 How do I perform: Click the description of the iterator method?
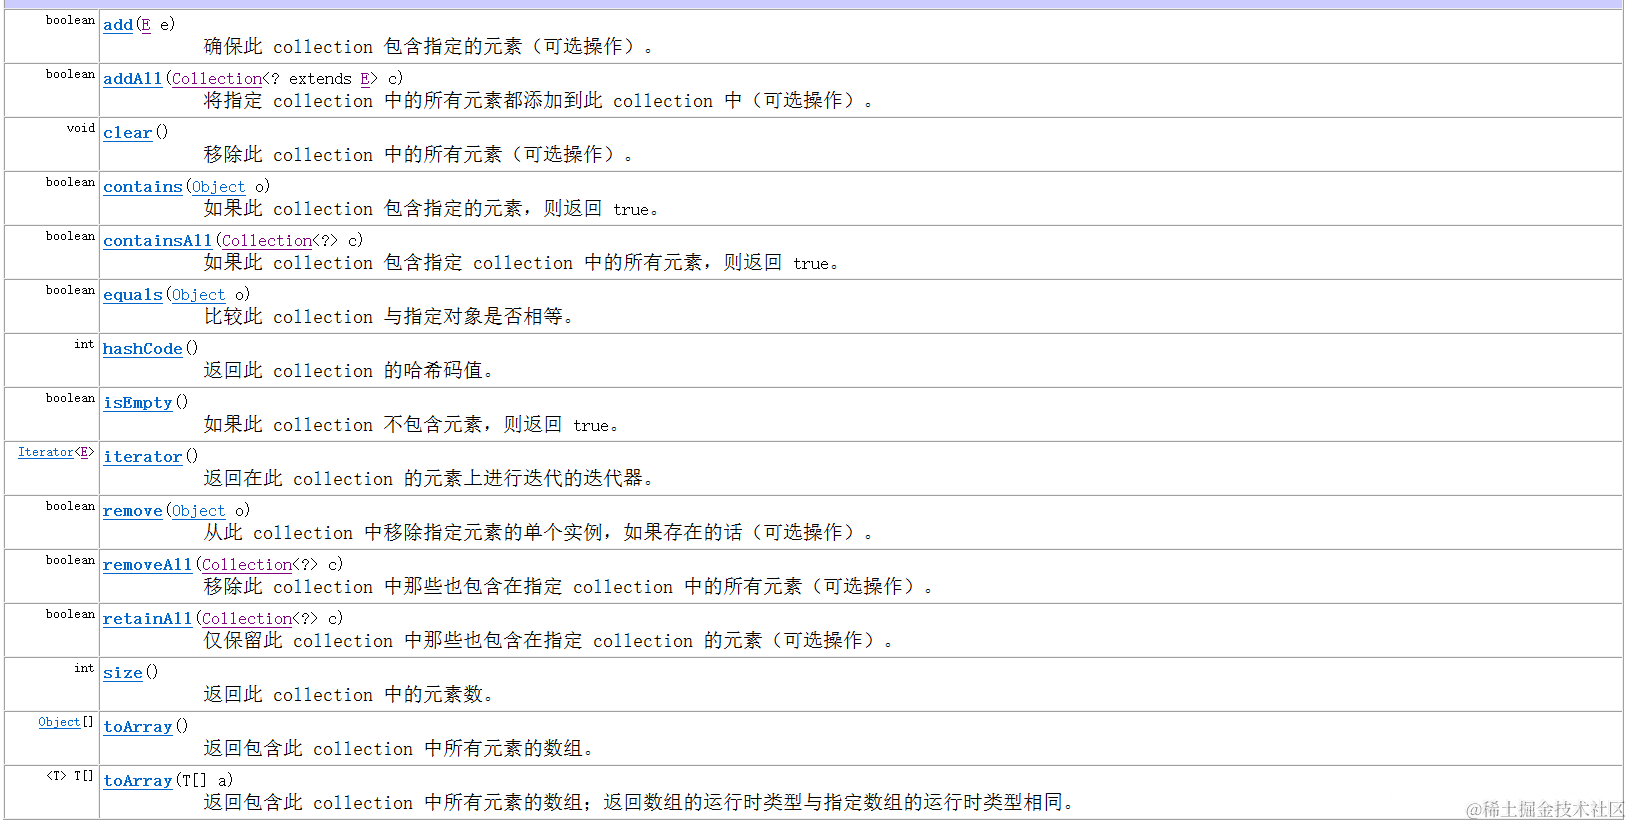point(428,479)
